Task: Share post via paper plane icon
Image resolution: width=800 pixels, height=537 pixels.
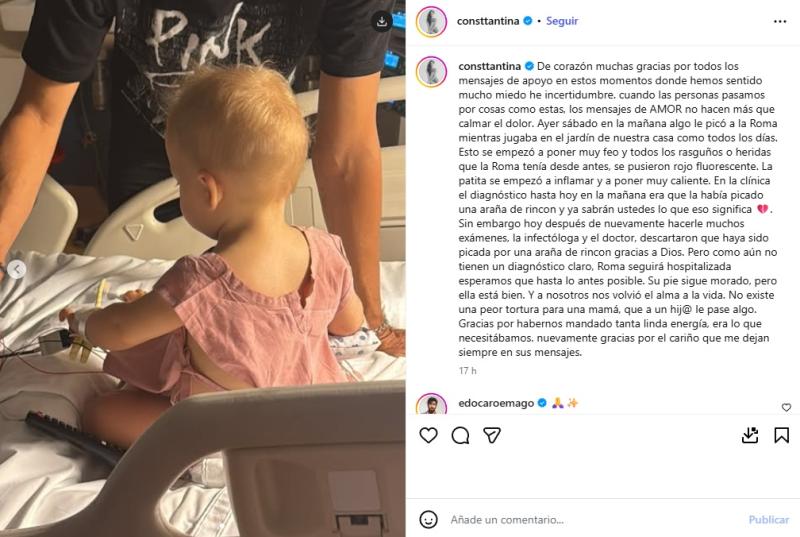Action: [492, 435]
